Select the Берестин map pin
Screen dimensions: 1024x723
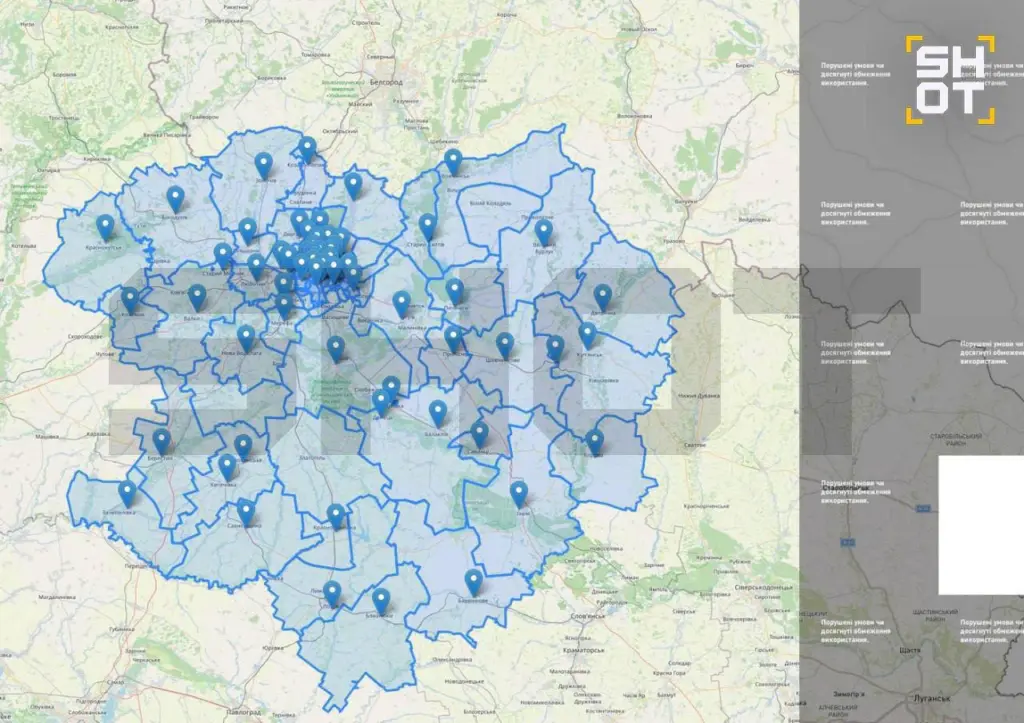(x=162, y=440)
